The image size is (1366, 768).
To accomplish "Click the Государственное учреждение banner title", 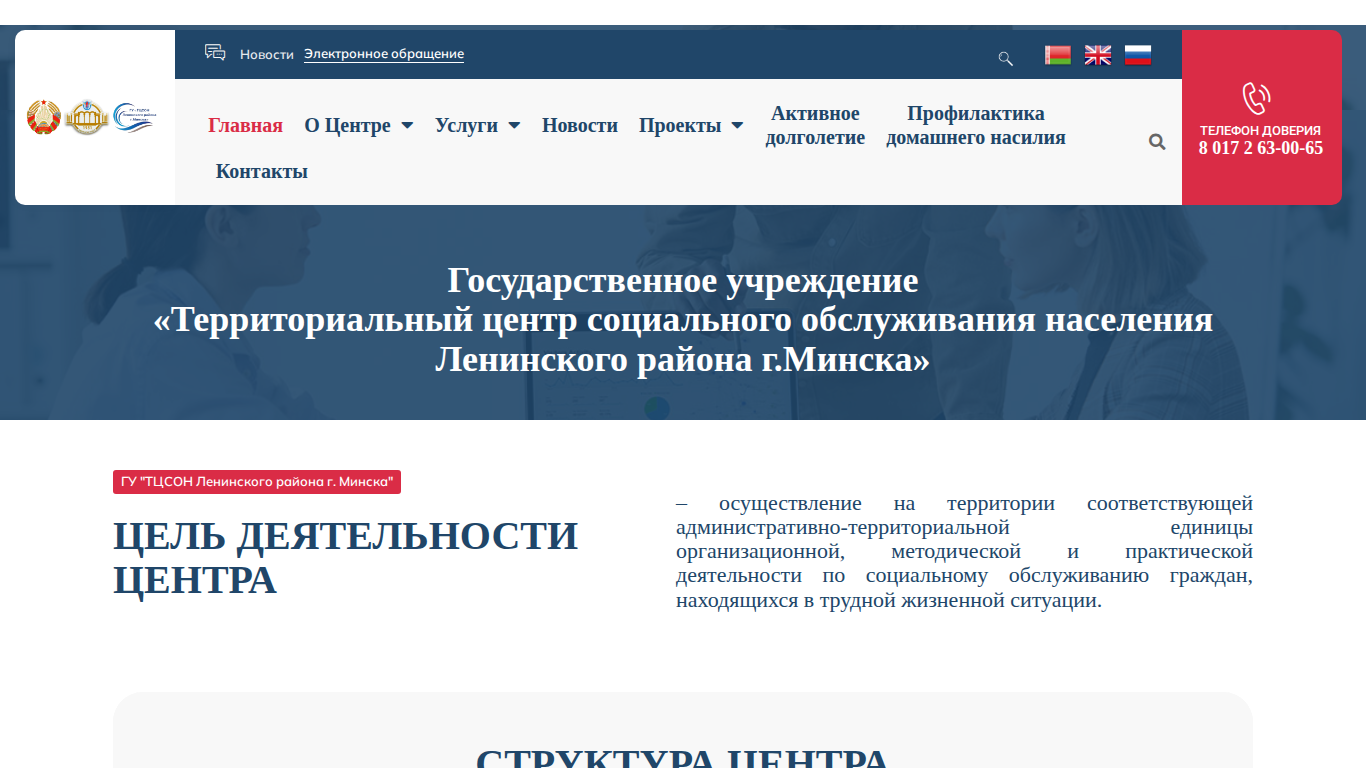I will pyautogui.click(x=683, y=320).
